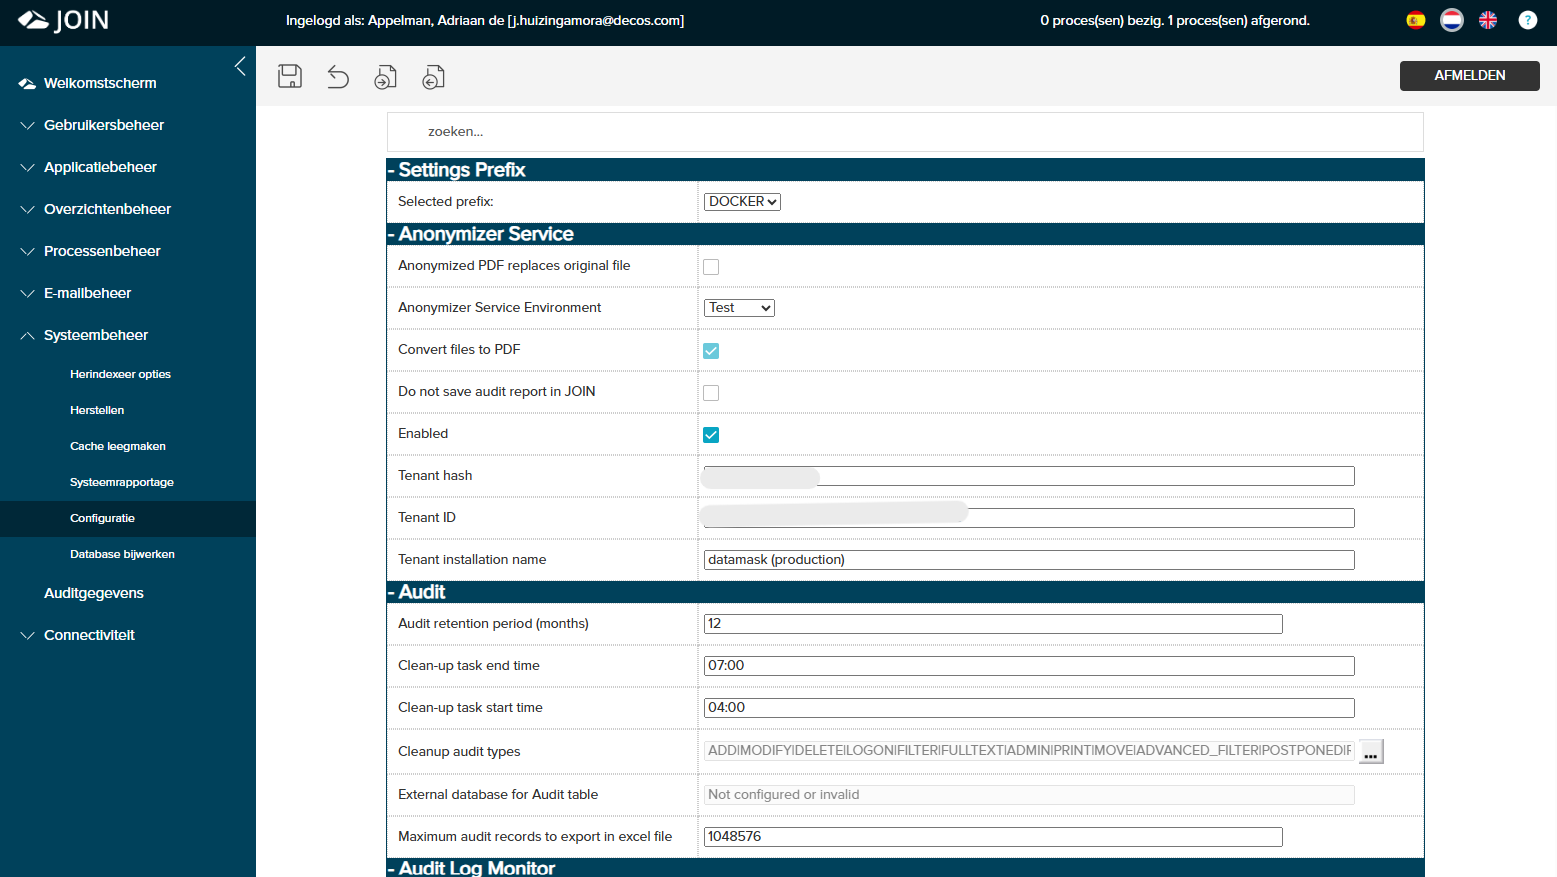Check Do not save audit report in JOIN
The image size is (1557, 877).
(711, 393)
